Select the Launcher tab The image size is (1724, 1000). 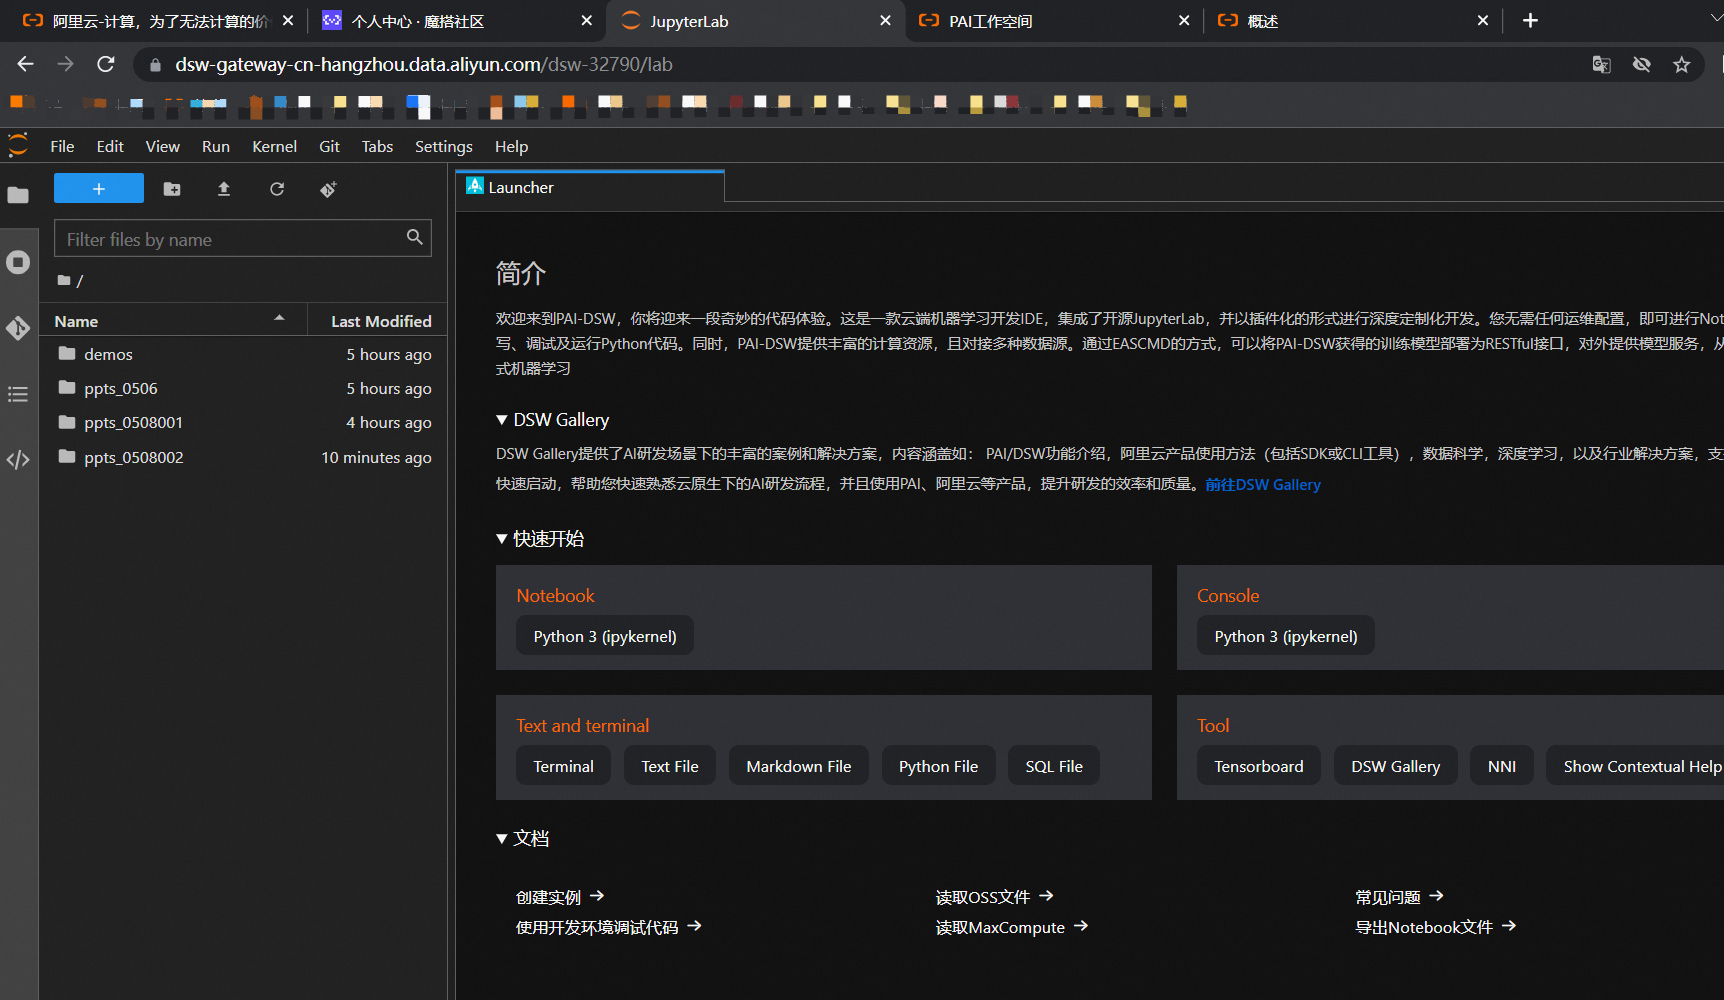[590, 187]
